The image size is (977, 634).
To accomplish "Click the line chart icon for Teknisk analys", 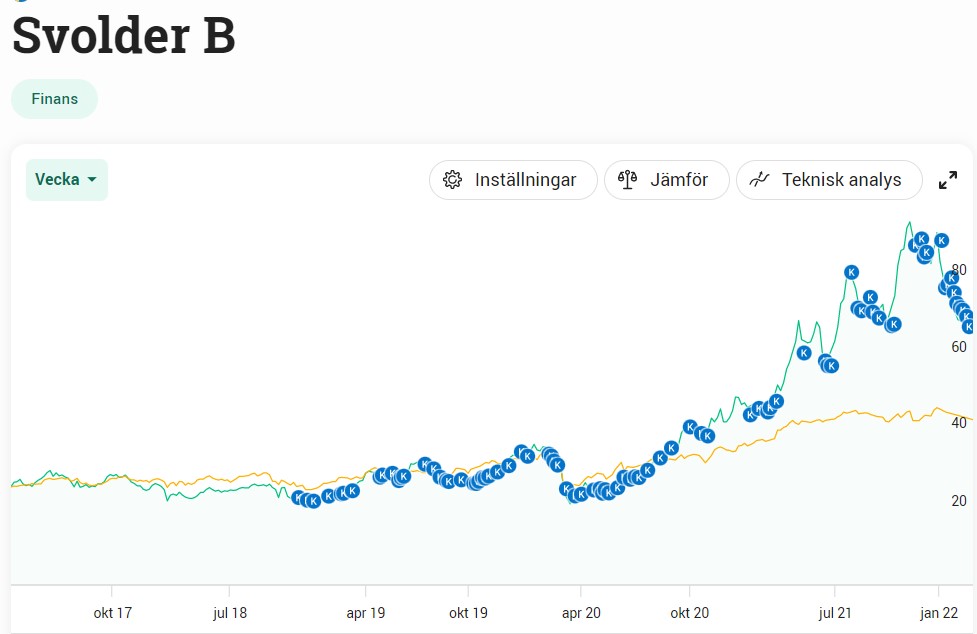I will [x=760, y=180].
